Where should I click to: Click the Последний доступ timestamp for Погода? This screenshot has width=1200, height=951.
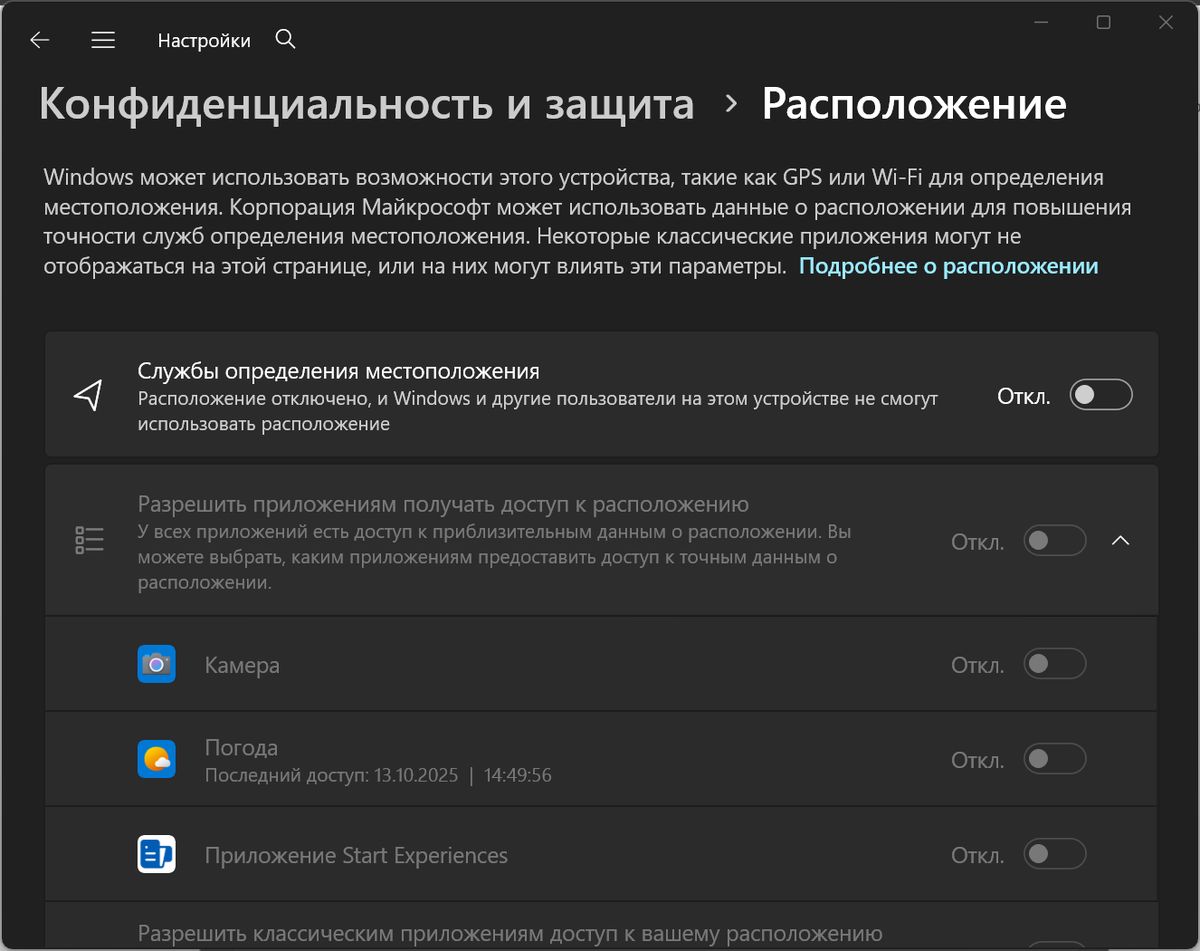378,775
